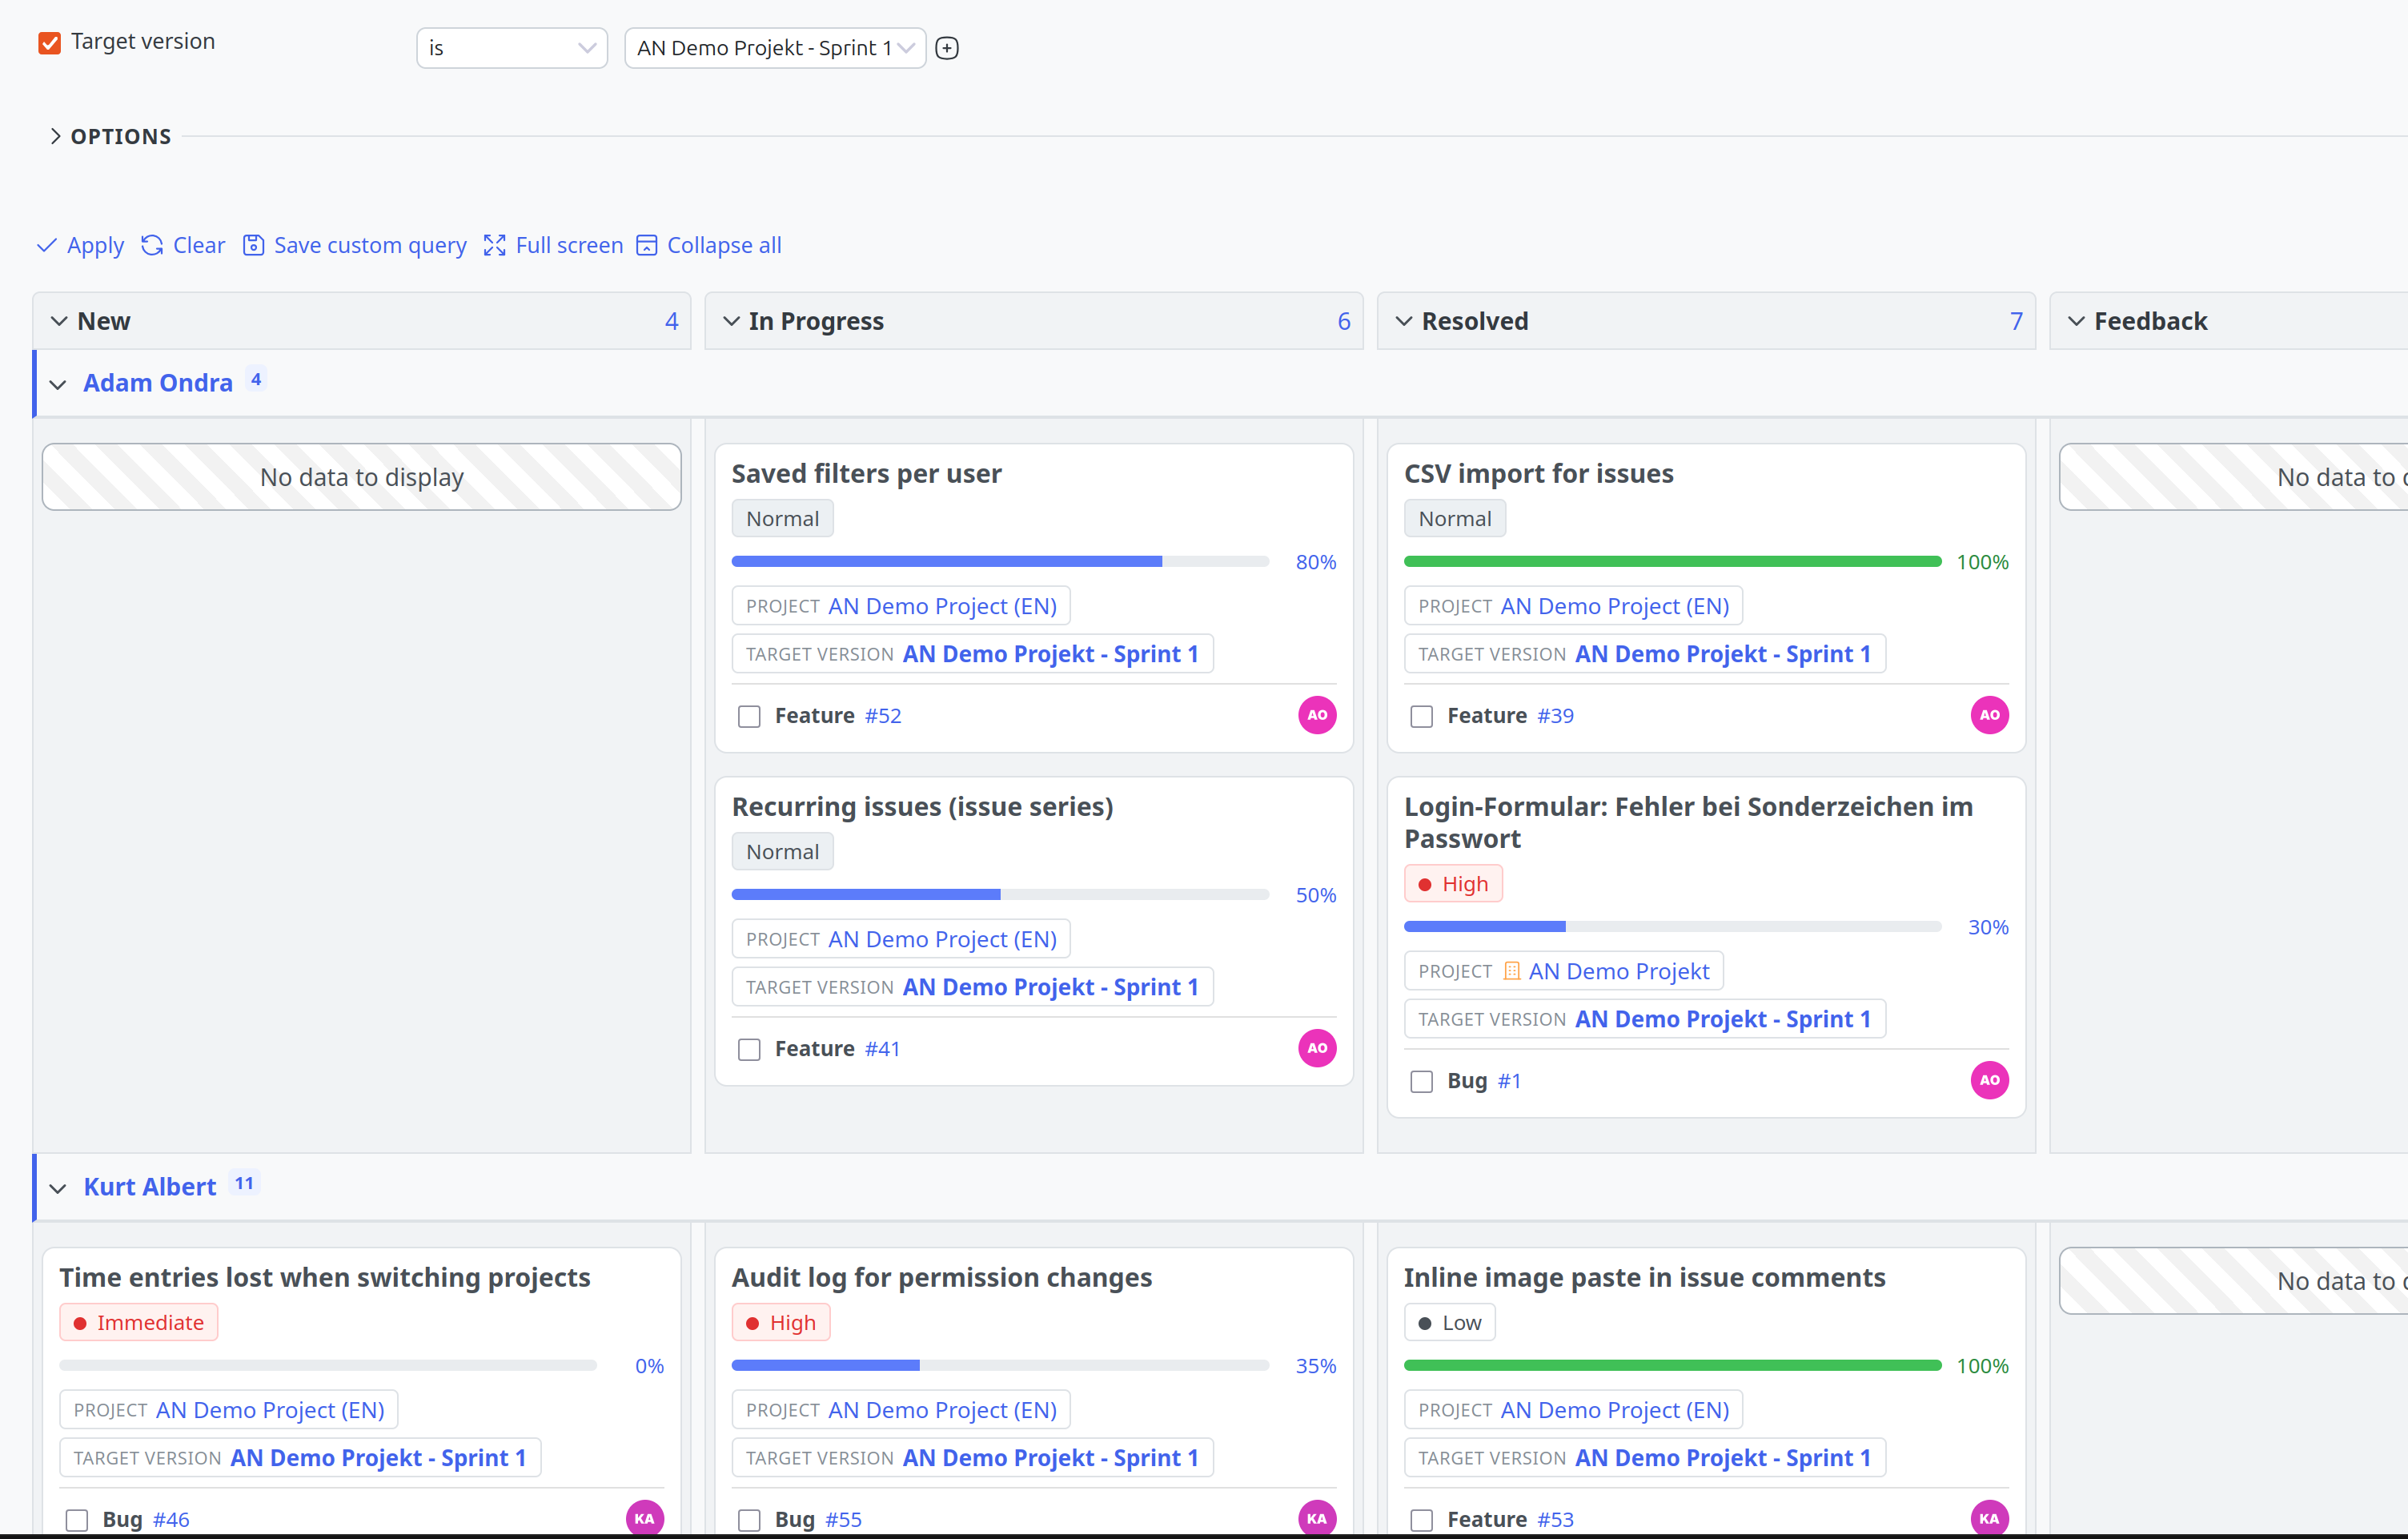
Task: Open KA avatar on Feature #53 card
Action: (x=1989, y=1518)
